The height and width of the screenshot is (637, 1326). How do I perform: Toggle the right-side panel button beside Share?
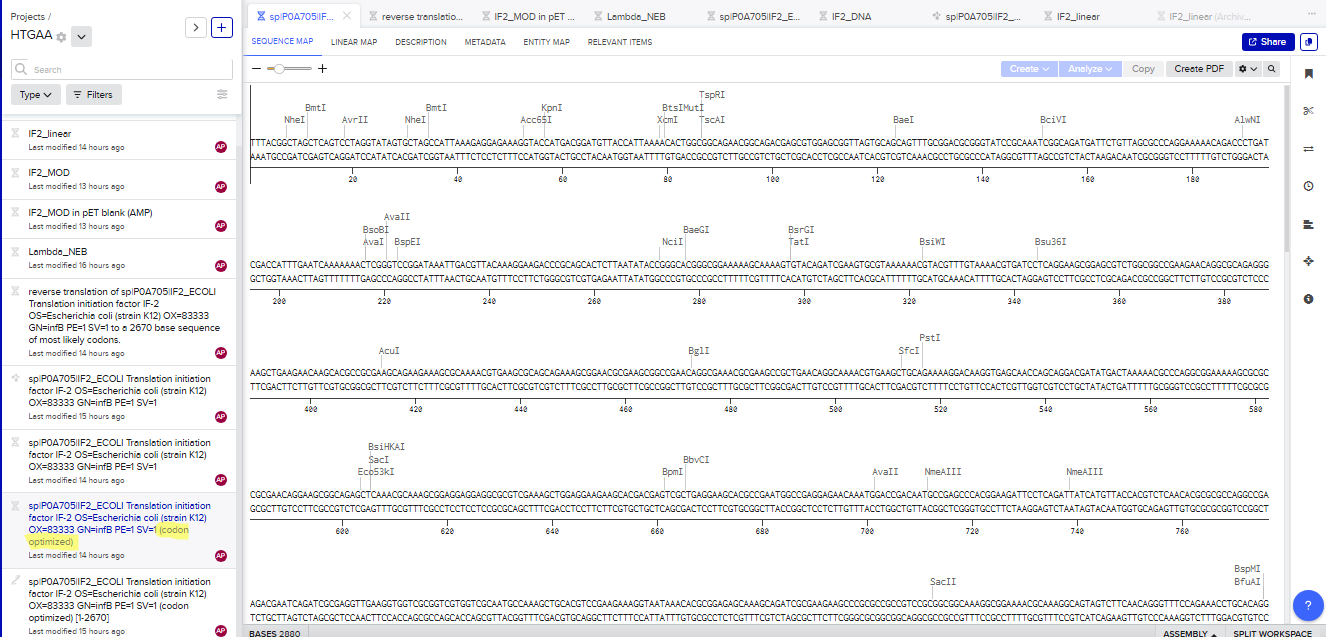pyautogui.click(x=1309, y=42)
